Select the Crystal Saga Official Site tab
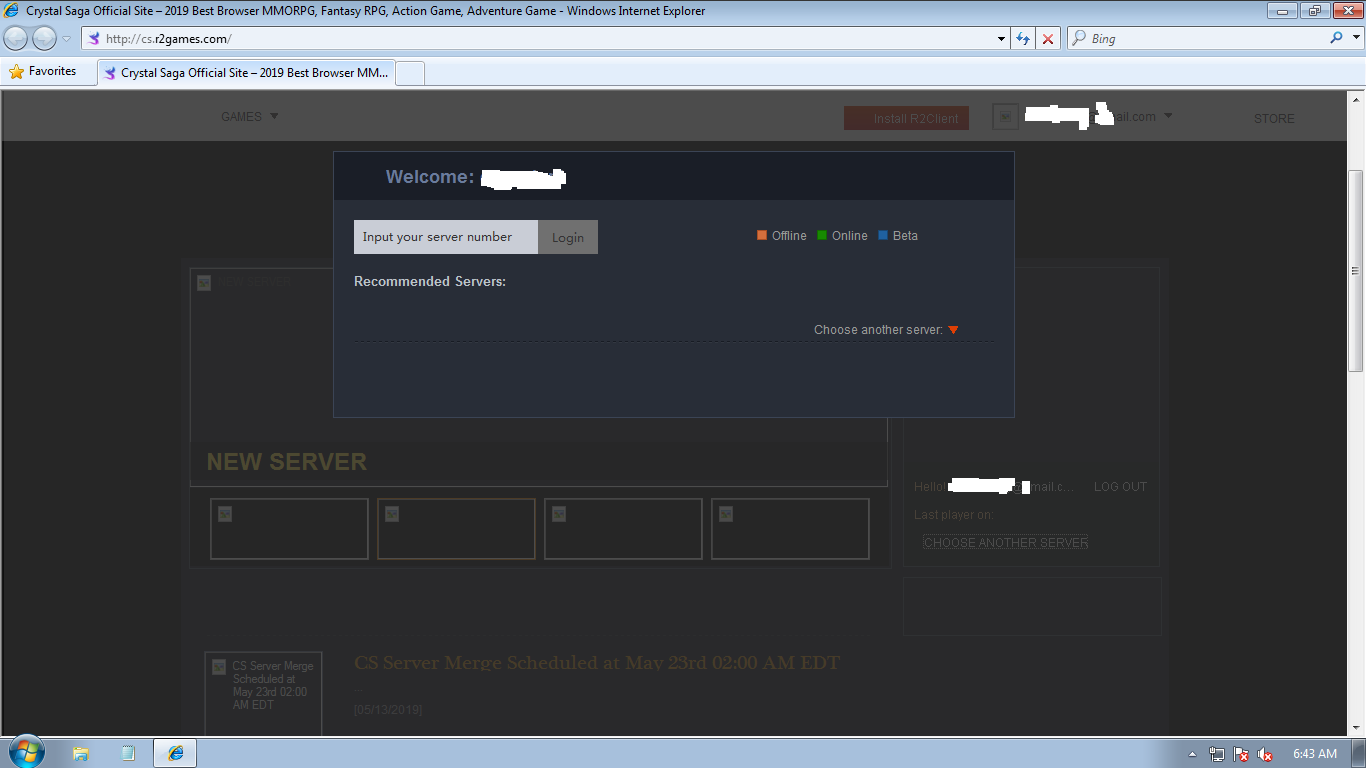The width and height of the screenshot is (1366, 768). click(246, 73)
